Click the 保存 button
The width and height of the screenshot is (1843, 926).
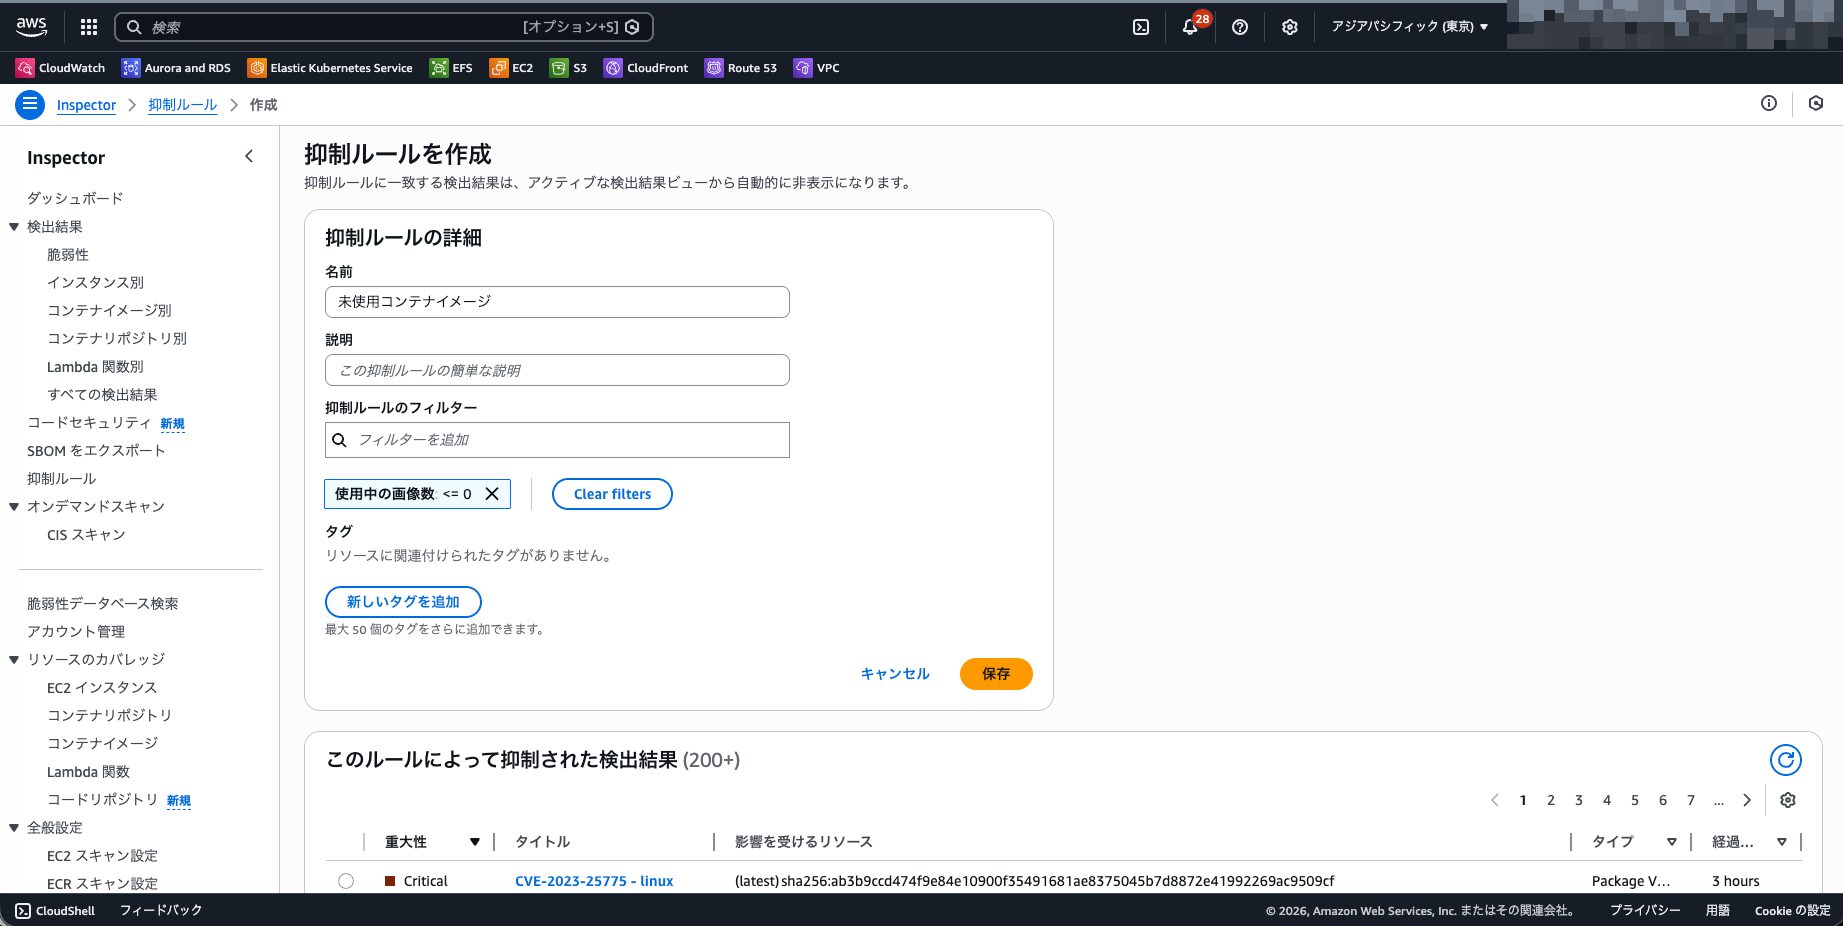click(995, 674)
